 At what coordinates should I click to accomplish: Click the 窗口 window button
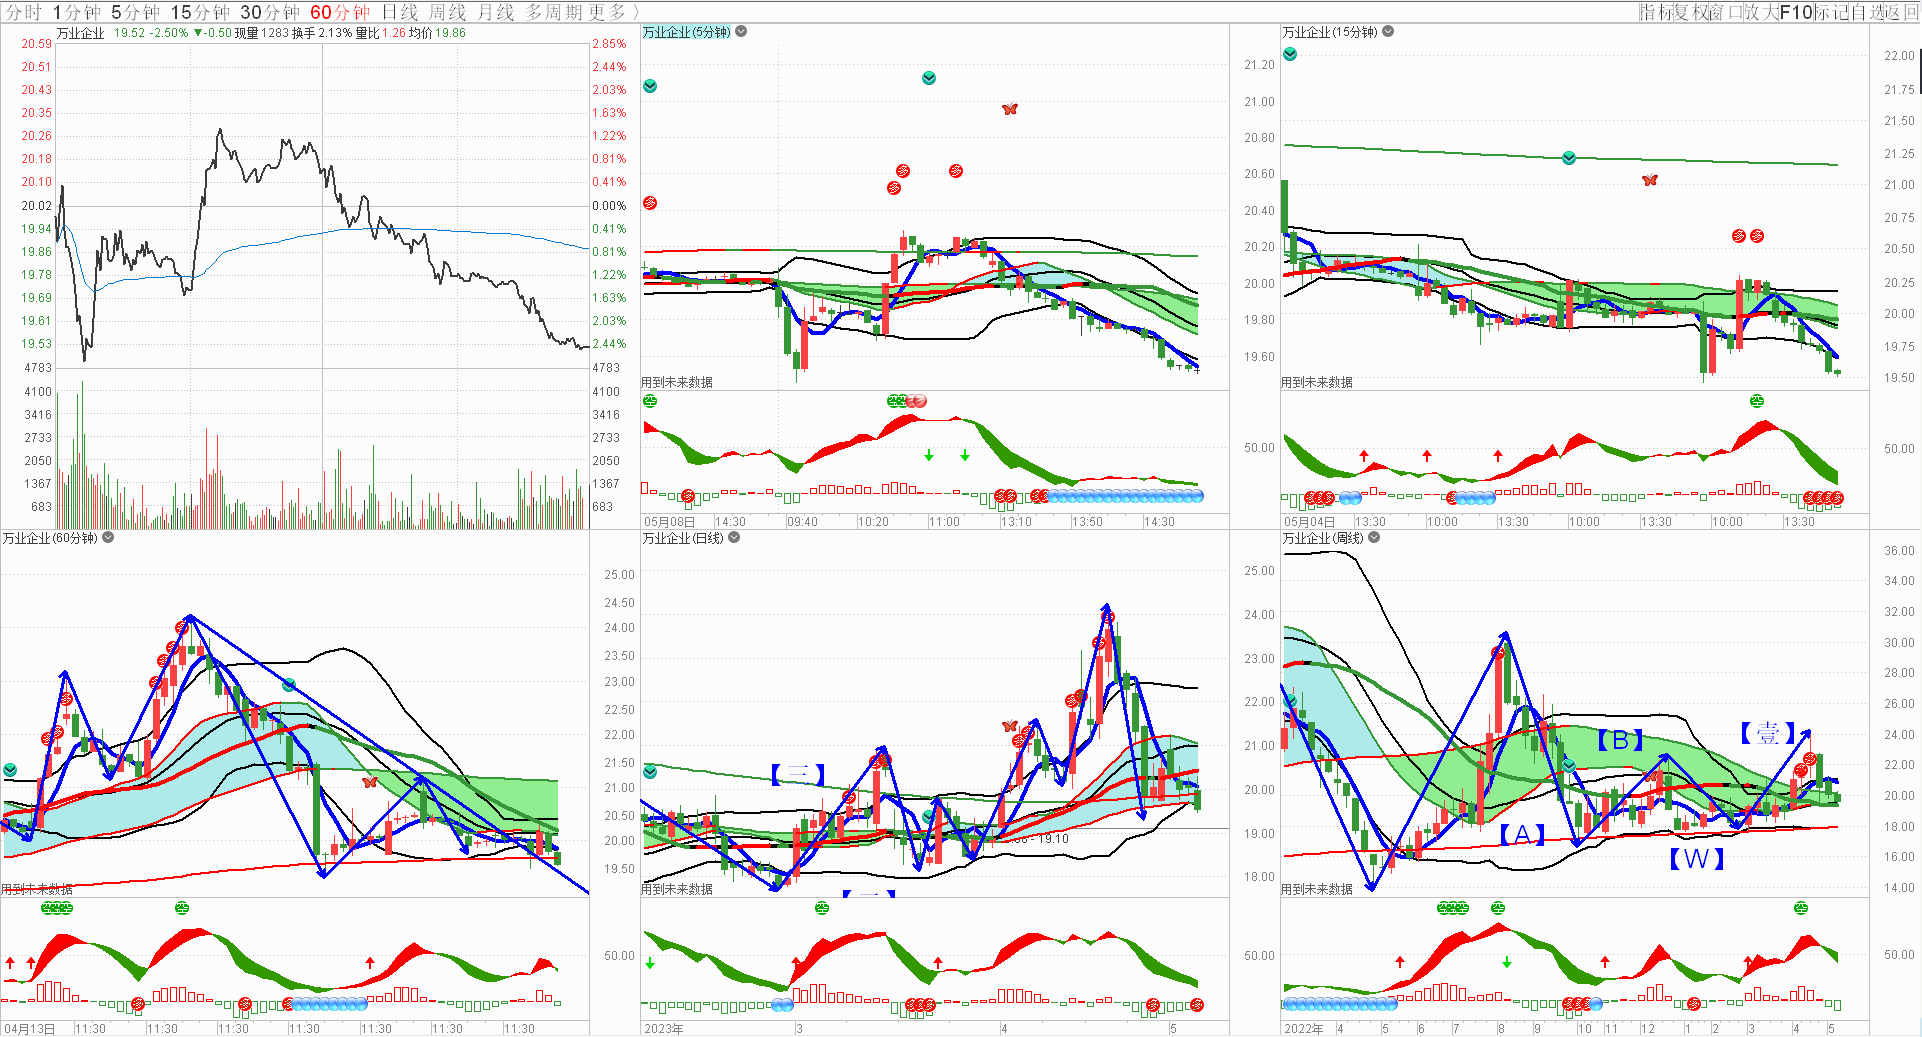tap(1725, 12)
